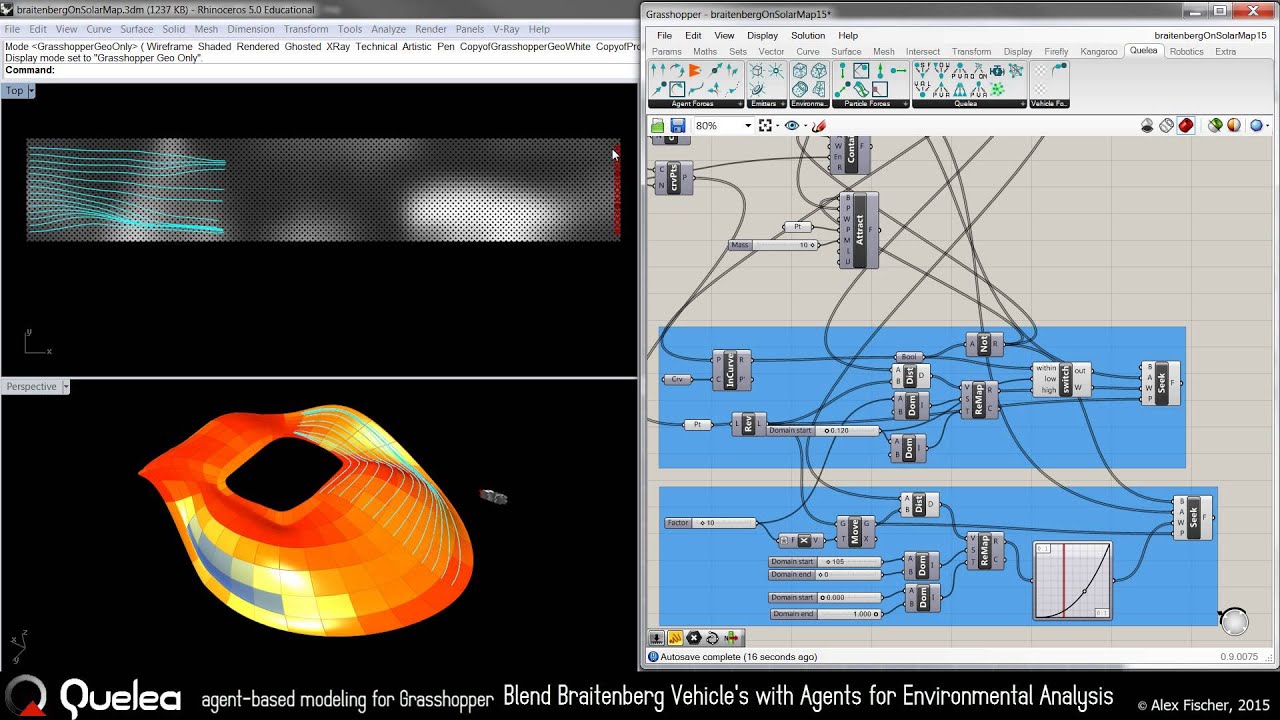Open the Top viewport title dropdown
The height and width of the screenshot is (720, 1280).
pyautogui.click(x=31, y=91)
